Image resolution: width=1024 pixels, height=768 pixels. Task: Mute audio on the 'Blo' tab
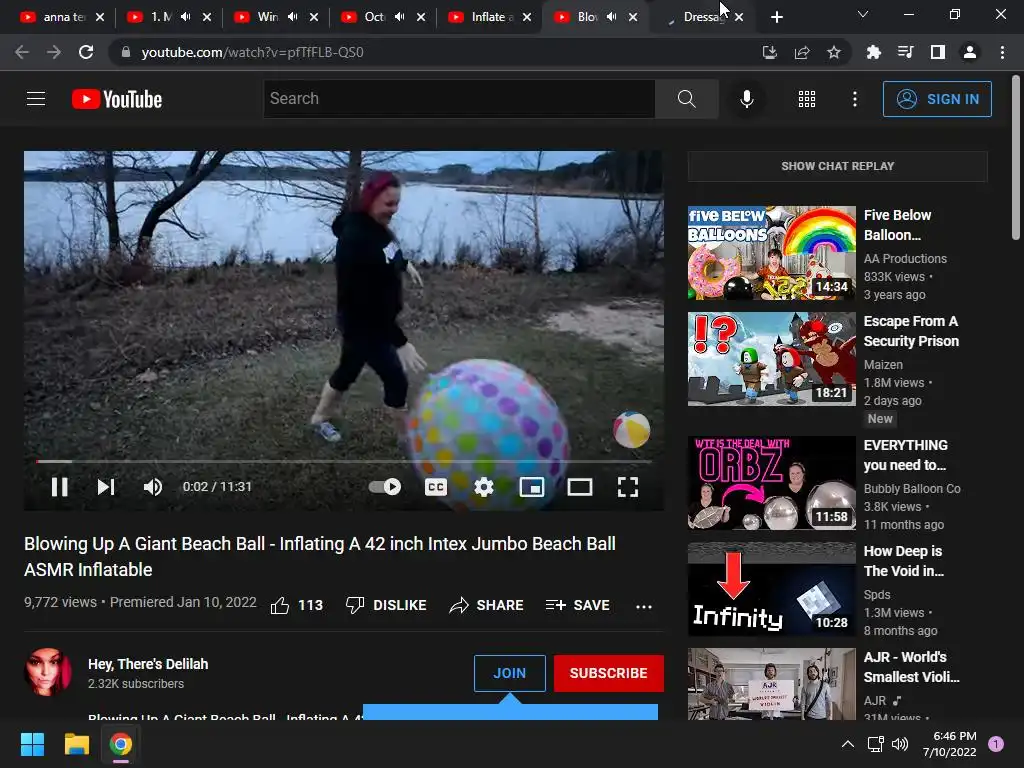(611, 17)
